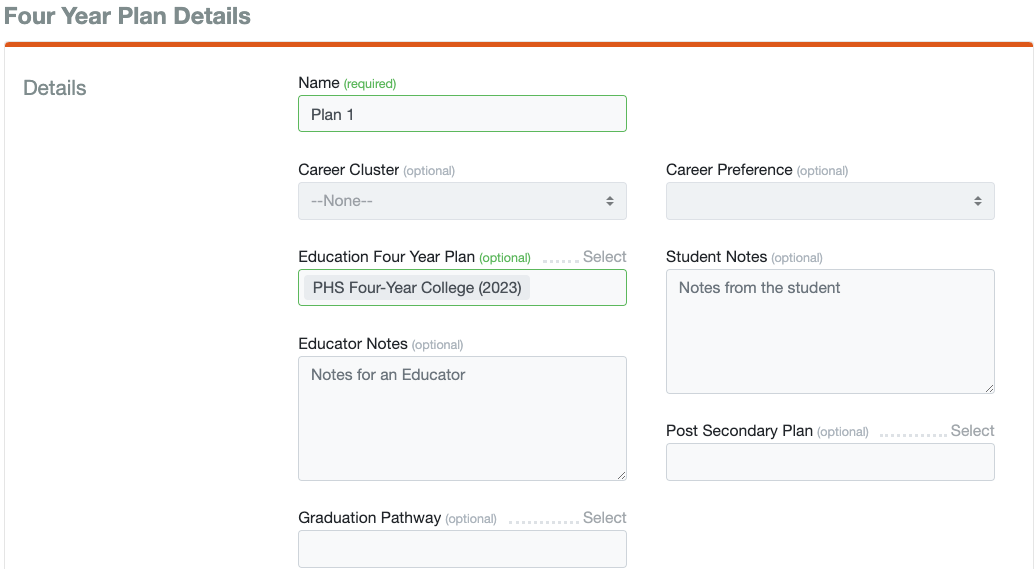The height and width of the screenshot is (569, 1036).
Task: Click into the Educator Notes text area
Action: tap(462, 418)
